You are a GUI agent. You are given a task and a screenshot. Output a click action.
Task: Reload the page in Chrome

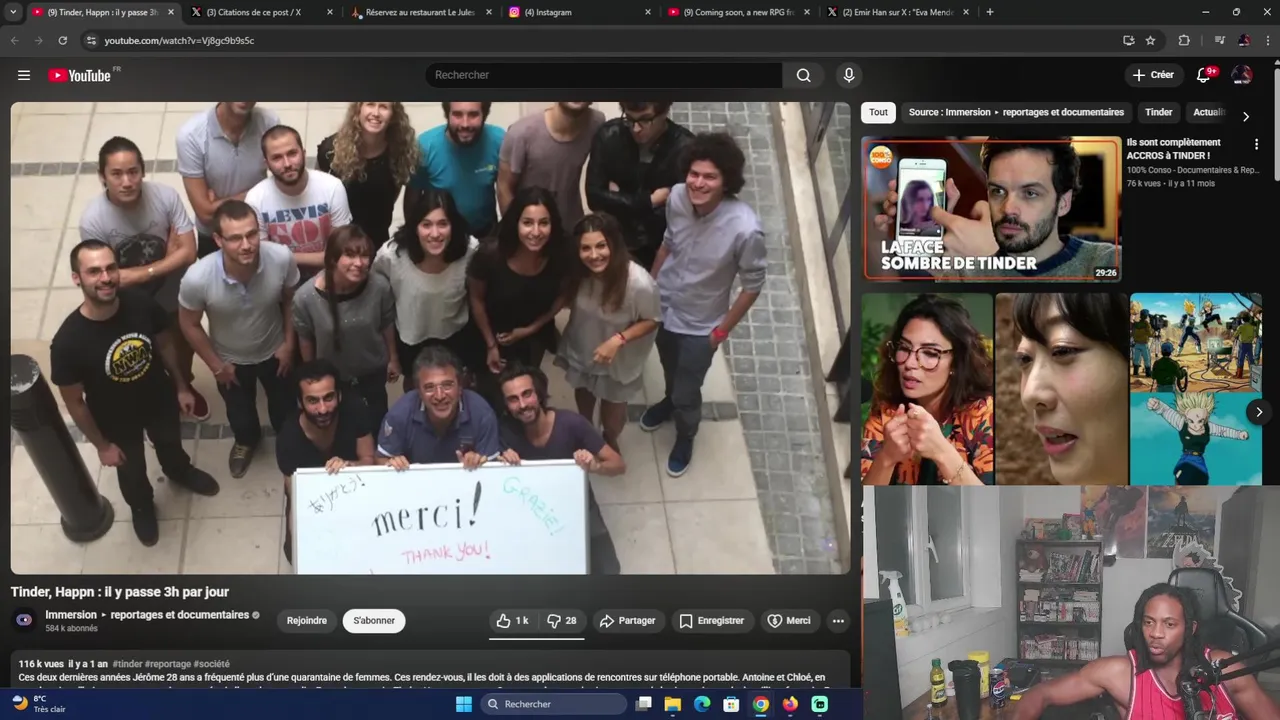62,40
